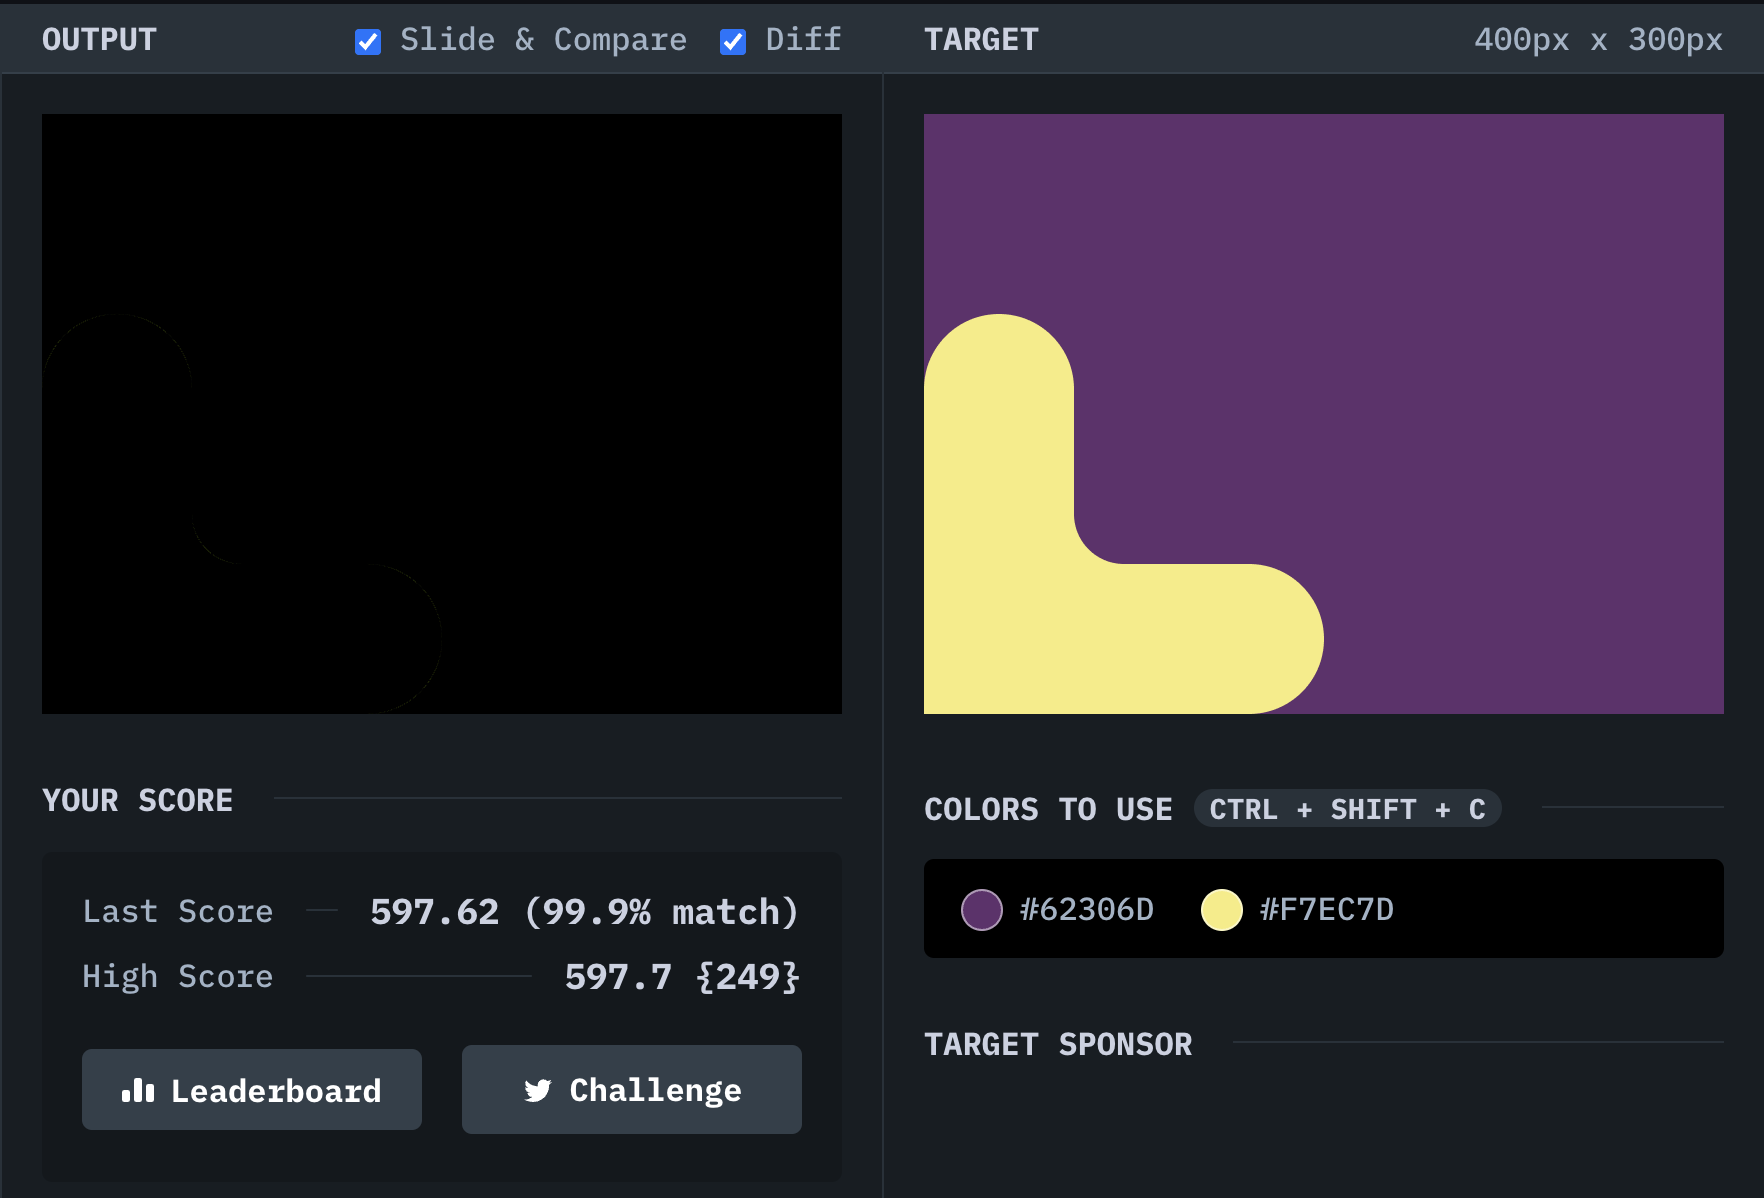
Task: Click the YOUR SCORE heading
Action: pyautogui.click(x=138, y=801)
